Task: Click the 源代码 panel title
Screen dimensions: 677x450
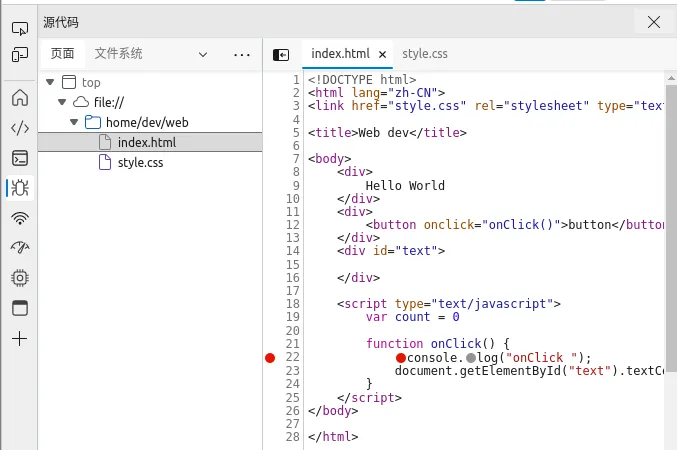Action: [x=61, y=22]
